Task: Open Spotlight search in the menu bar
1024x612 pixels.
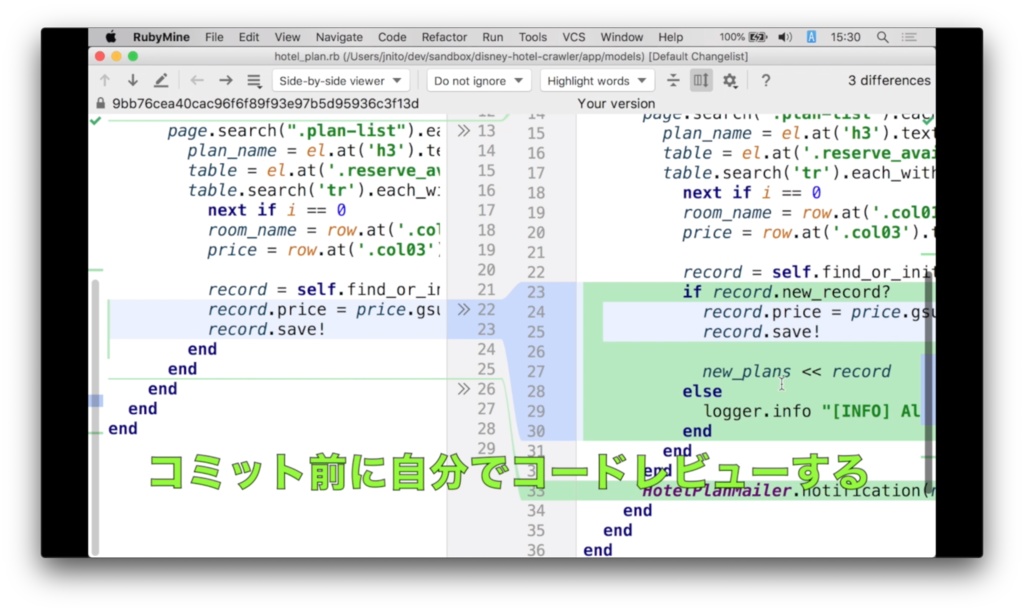Action: 881,36
